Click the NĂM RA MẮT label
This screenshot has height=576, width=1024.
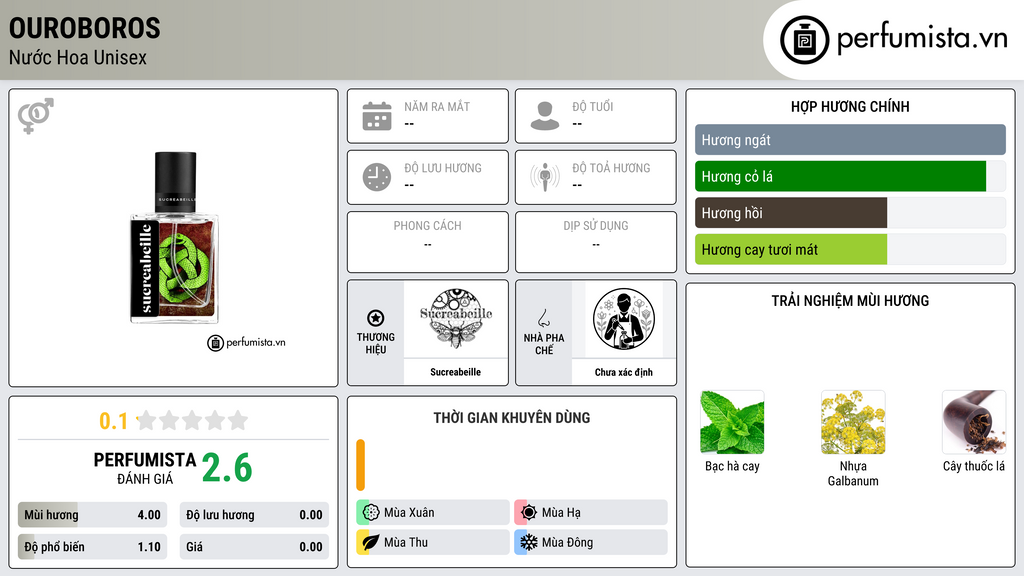pos(437,106)
